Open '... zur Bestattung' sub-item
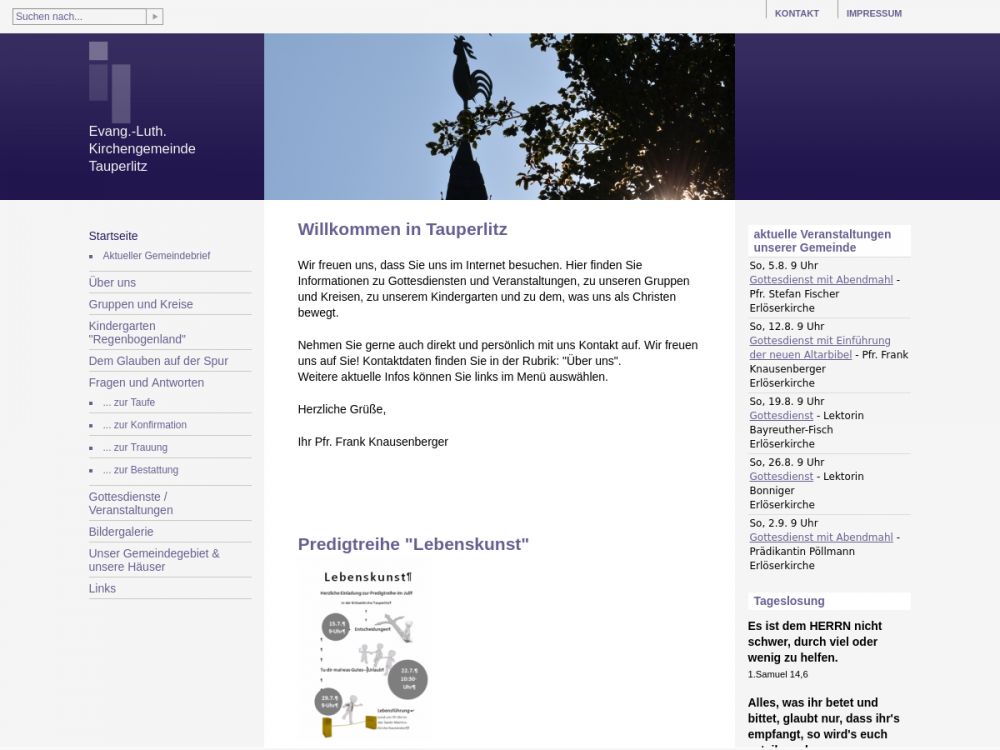Viewport: 1000px width, 750px height. pos(140,470)
